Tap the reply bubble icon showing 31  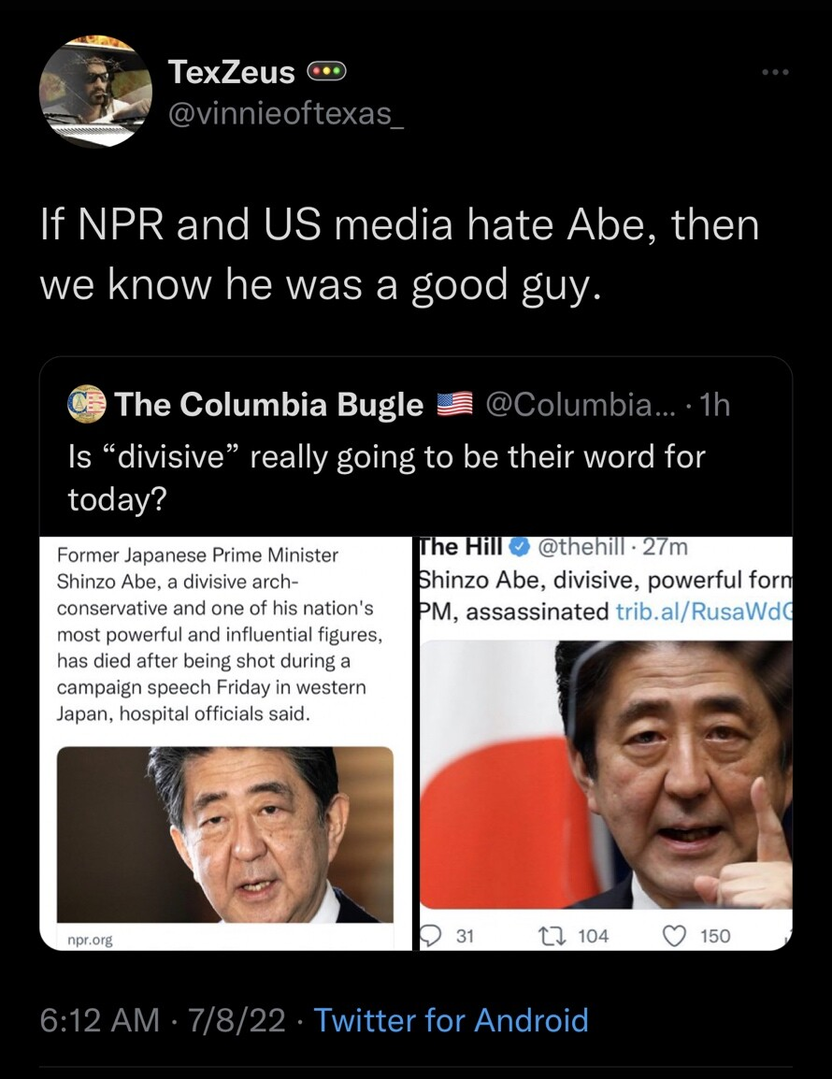(432, 935)
